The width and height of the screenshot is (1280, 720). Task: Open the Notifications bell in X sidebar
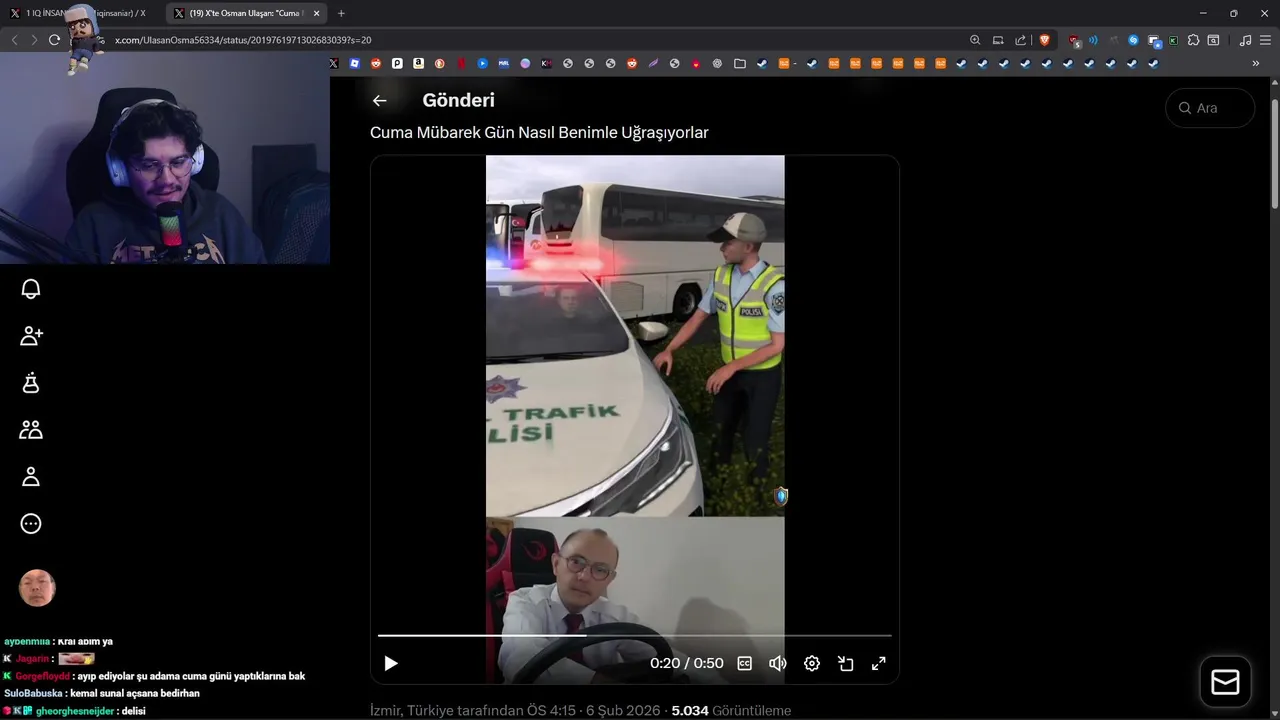tap(31, 289)
